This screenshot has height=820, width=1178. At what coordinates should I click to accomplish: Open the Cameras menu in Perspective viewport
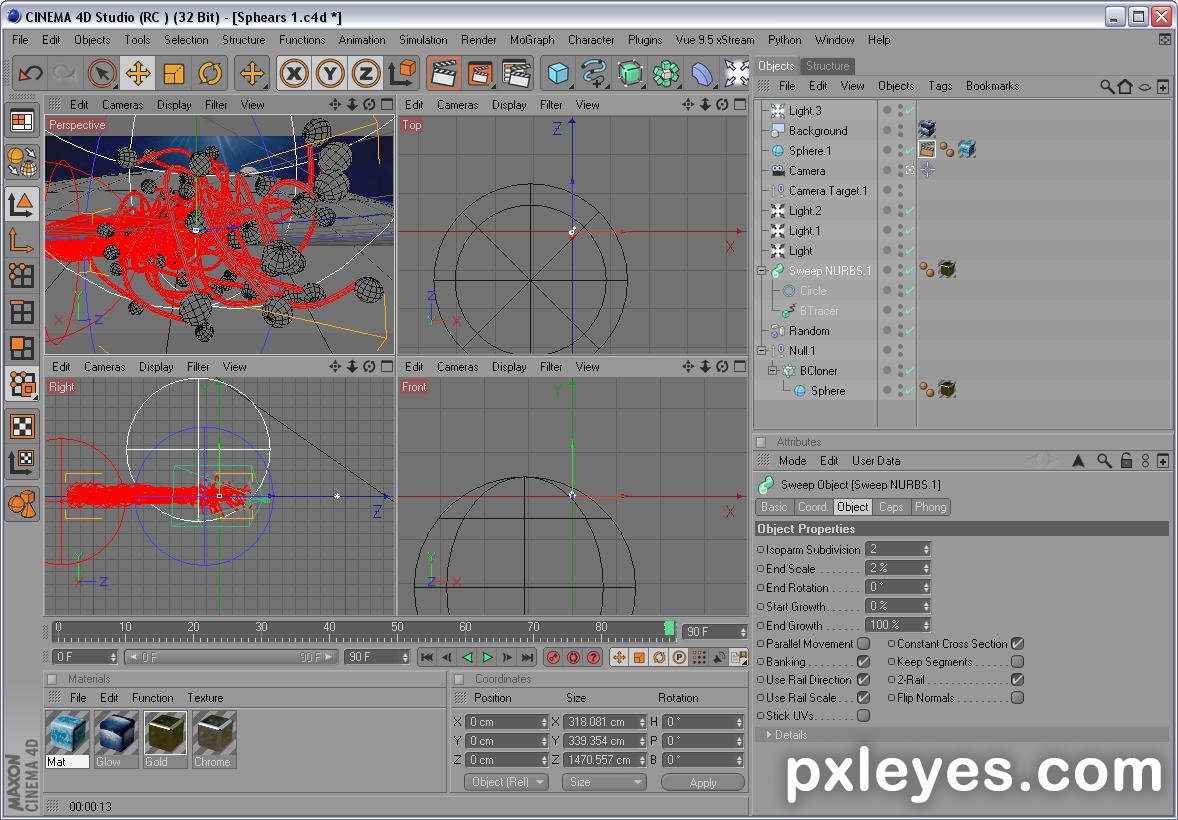(122, 105)
